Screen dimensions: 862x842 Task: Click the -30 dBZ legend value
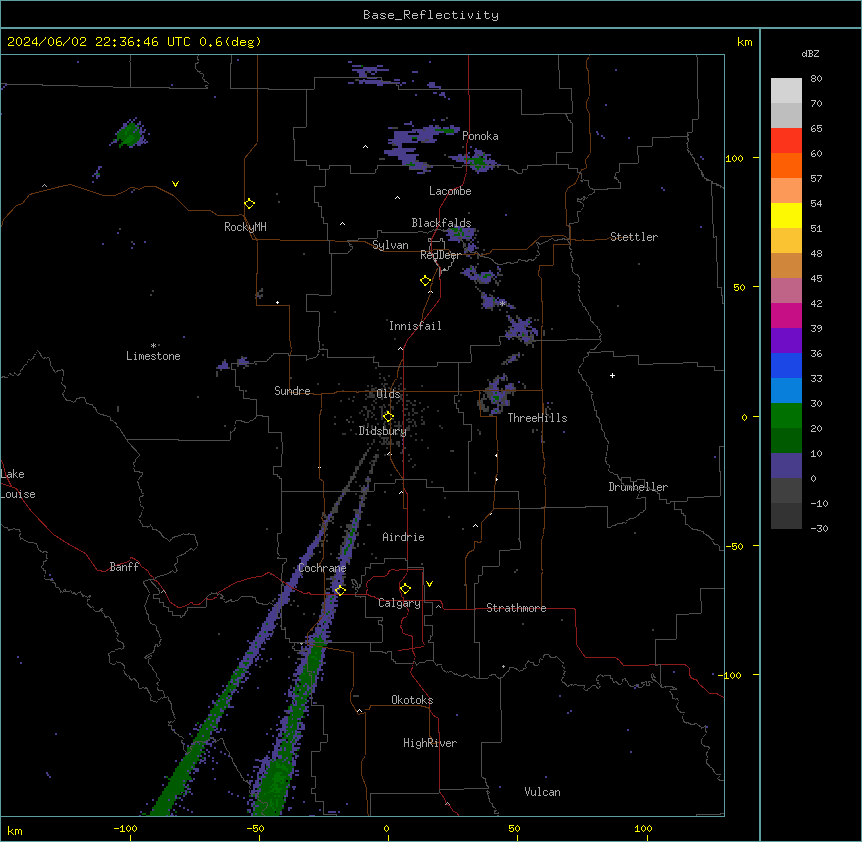(819, 528)
